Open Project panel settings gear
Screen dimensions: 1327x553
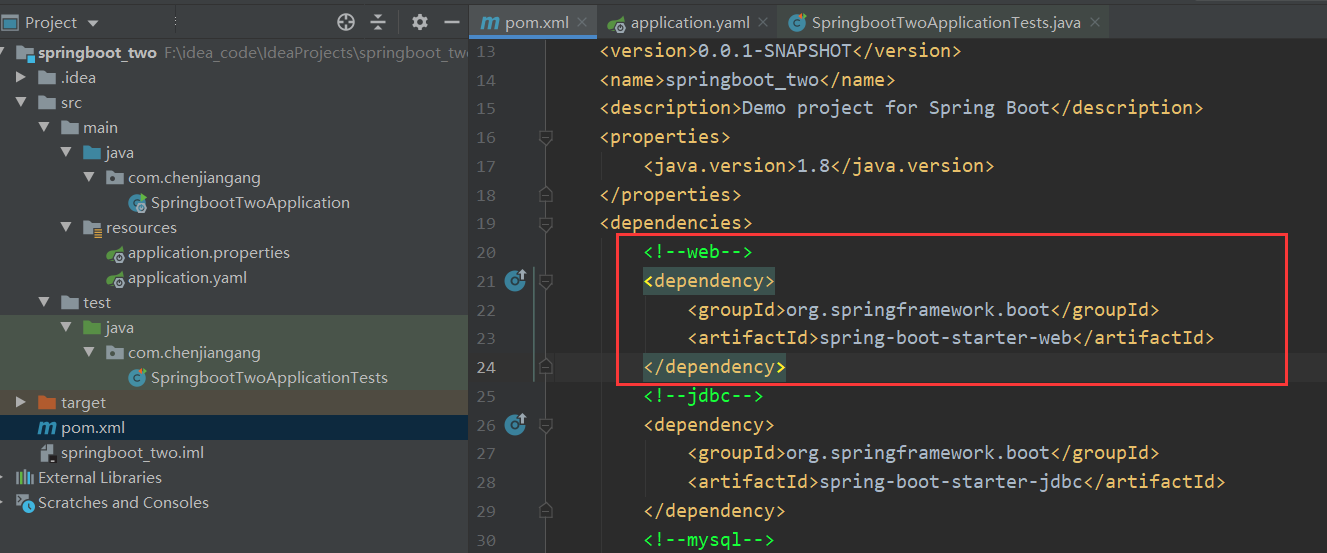pos(420,22)
